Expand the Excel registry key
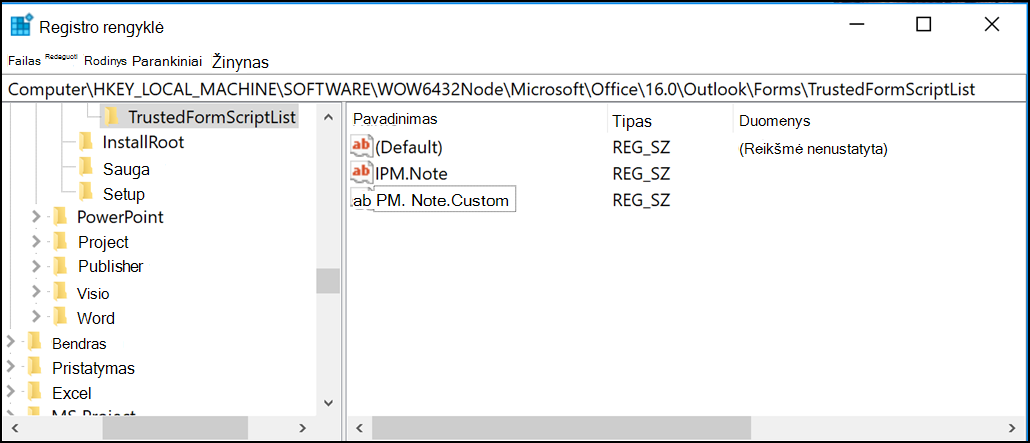Image resolution: width=1030 pixels, height=443 pixels. coord(11,393)
